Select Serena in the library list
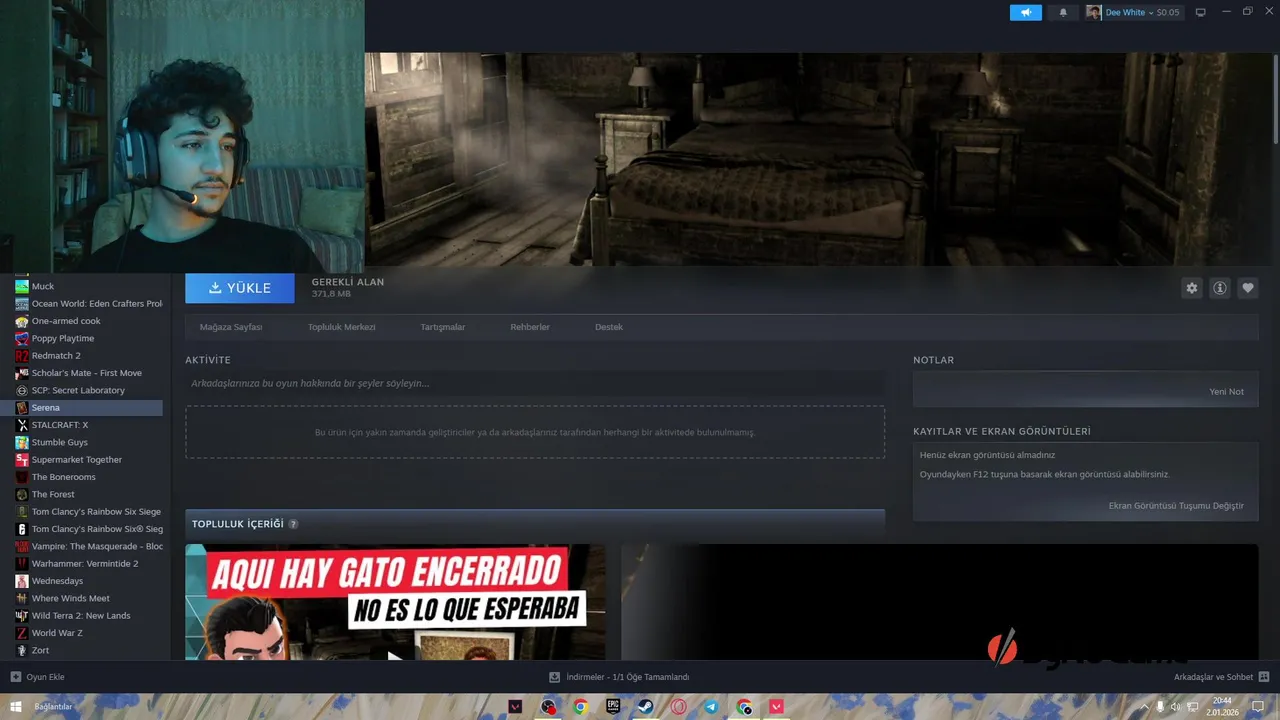This screenshot has width=1280, height=720. point(82,407)
